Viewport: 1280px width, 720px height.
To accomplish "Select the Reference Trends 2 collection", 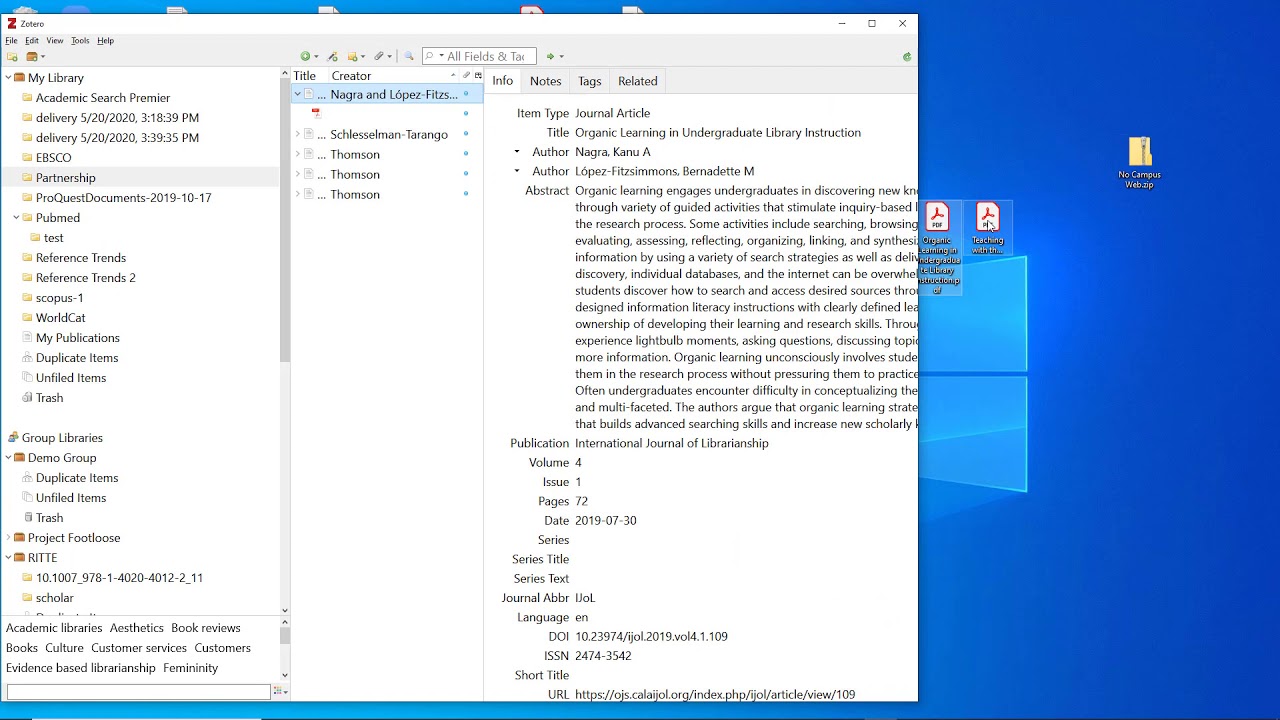I will [86, 278].
